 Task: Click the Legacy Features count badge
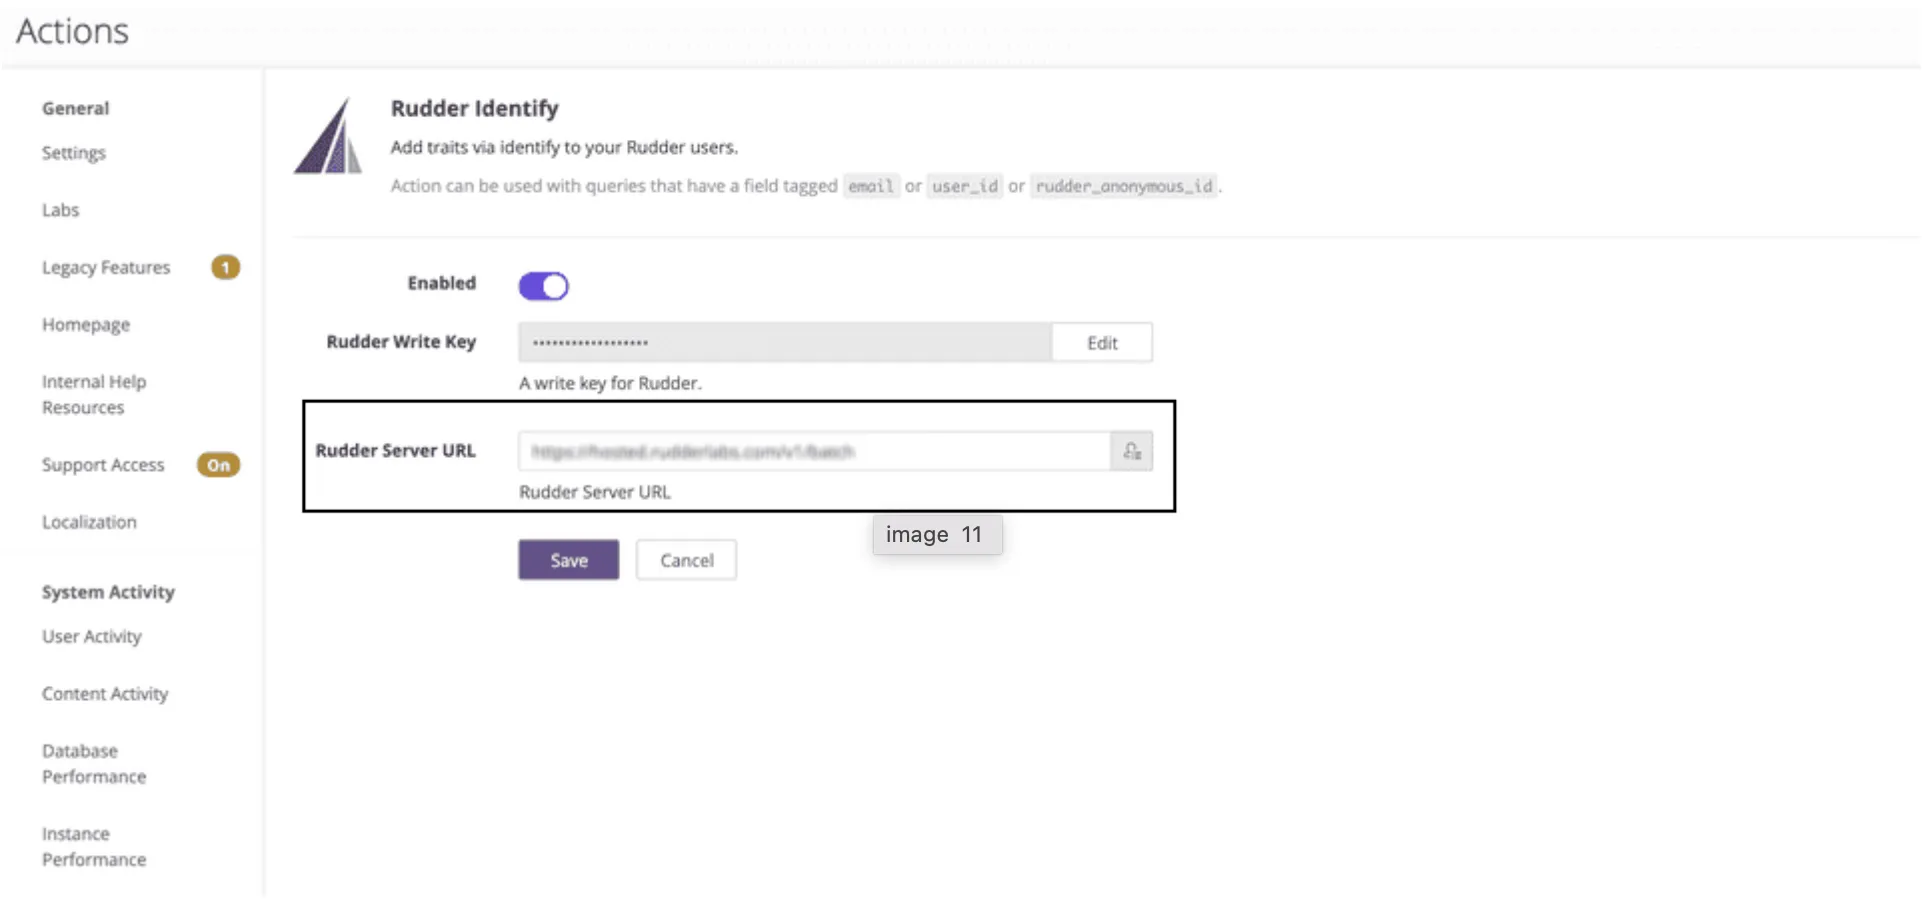226,267
